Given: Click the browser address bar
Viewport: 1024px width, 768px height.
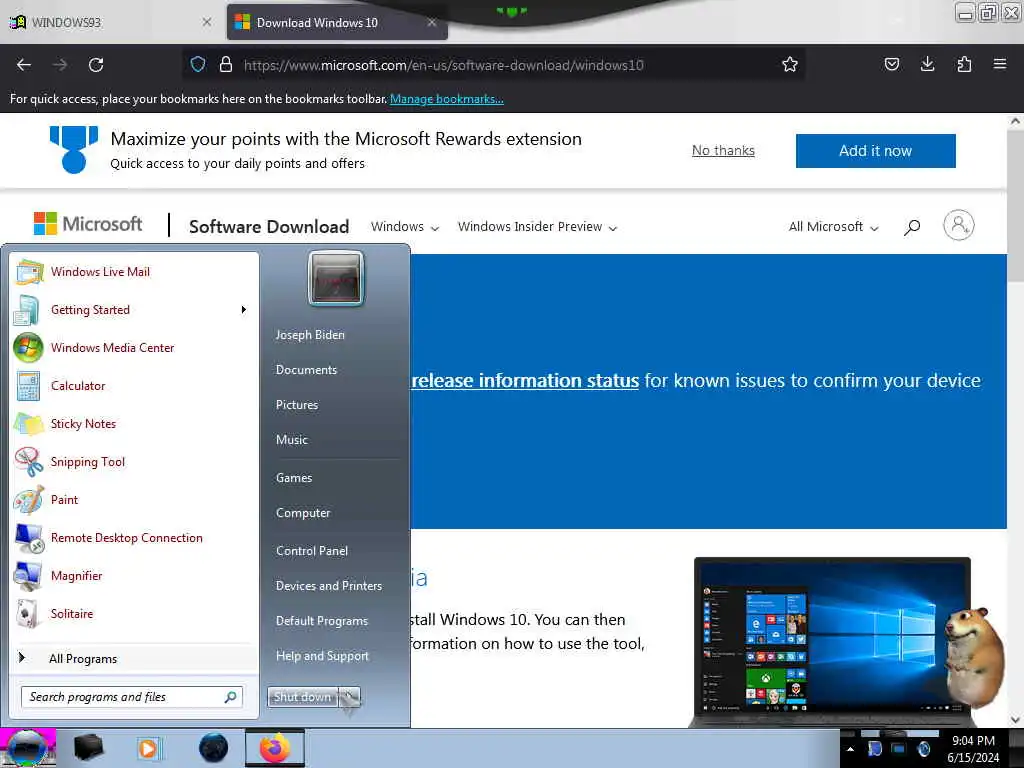Looking at the screenshot, I should click(493, 65).
